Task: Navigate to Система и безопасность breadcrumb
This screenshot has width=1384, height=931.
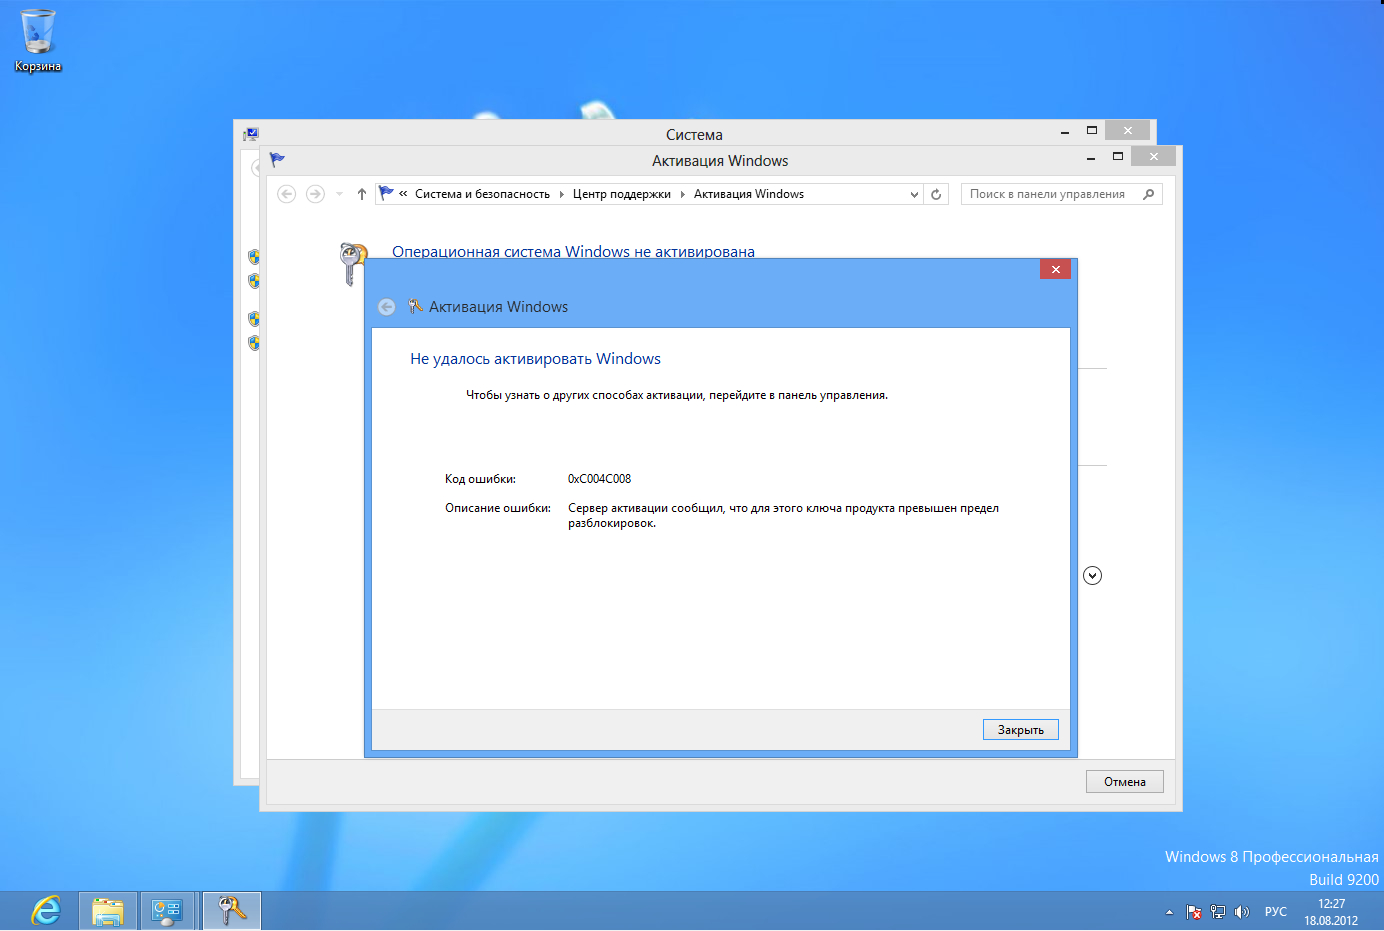Action: pyautogui.click(x=482, y=194)
